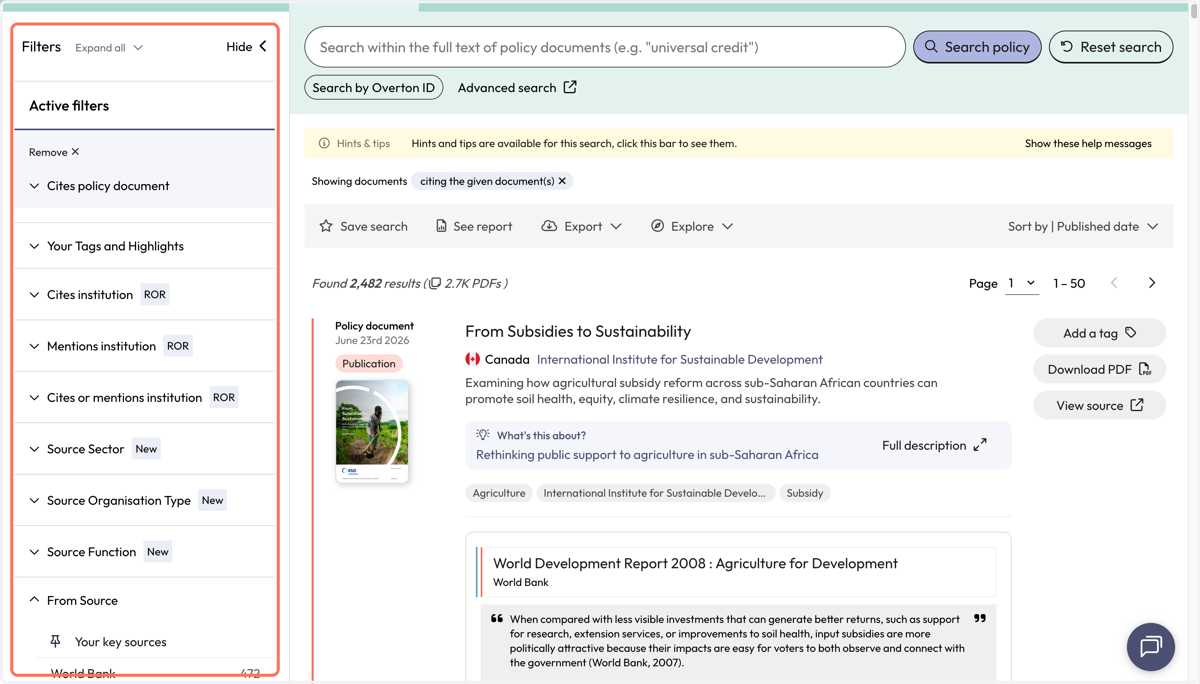Click the document cover thumbnail
1200x684 pixels.
372,431
